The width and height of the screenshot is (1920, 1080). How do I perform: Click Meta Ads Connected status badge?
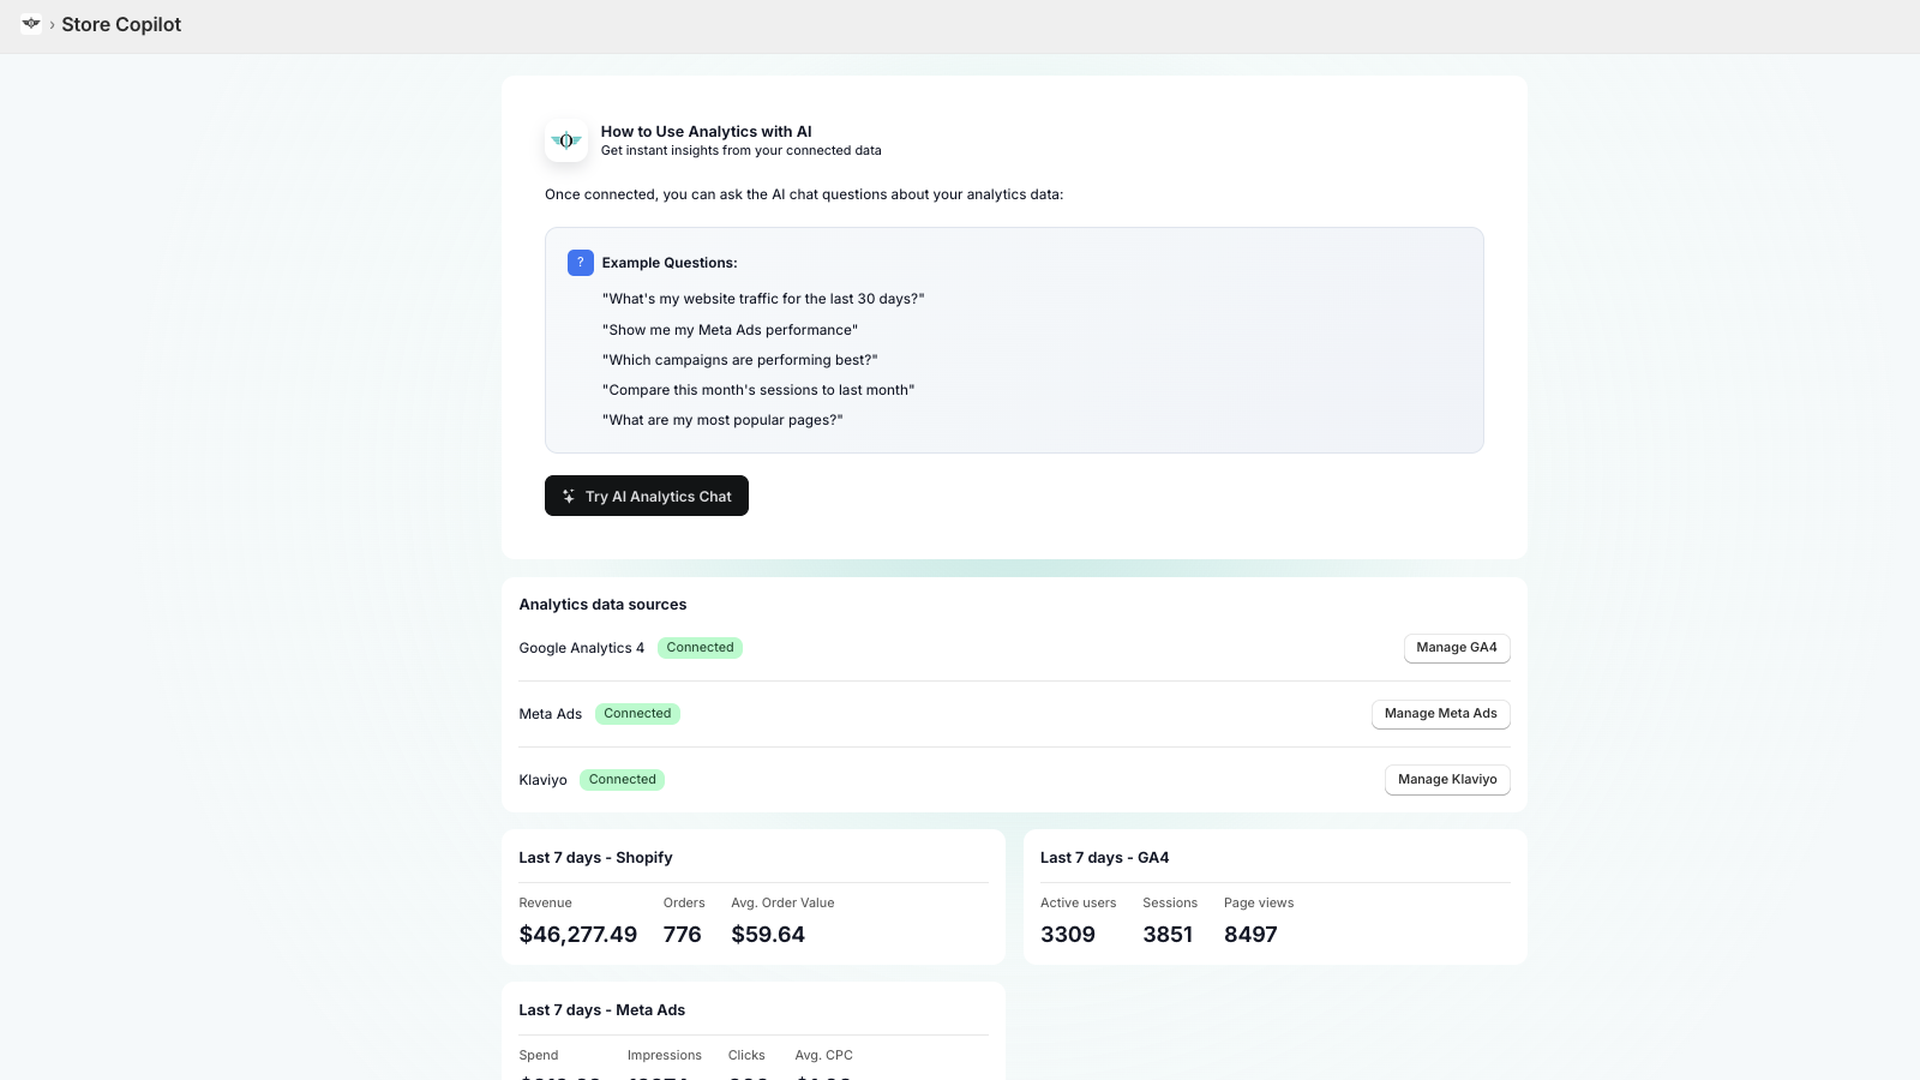tap(637, 714)
